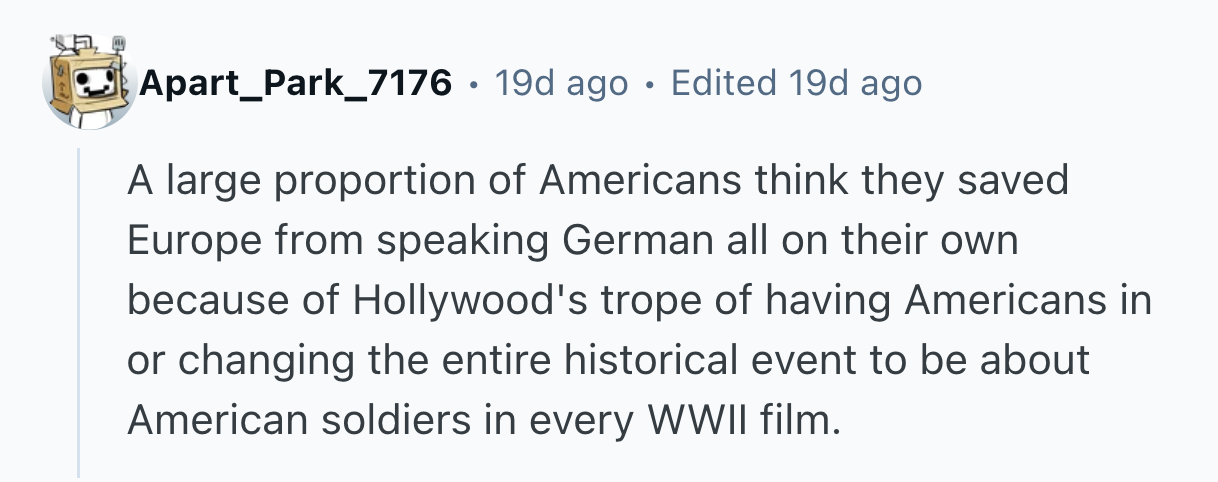Screen dimensions: 1218x482
Task: Click the Apart_Park_7176 robot avatar
Action: 89,82
